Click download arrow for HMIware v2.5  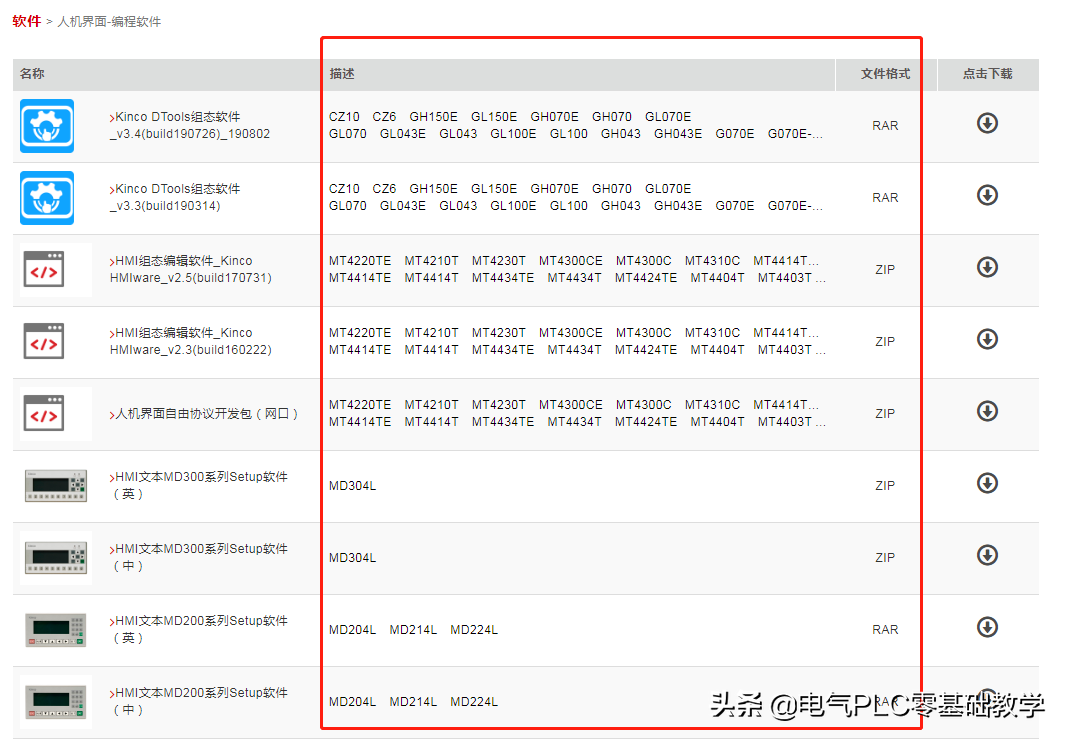coord(987,267)
